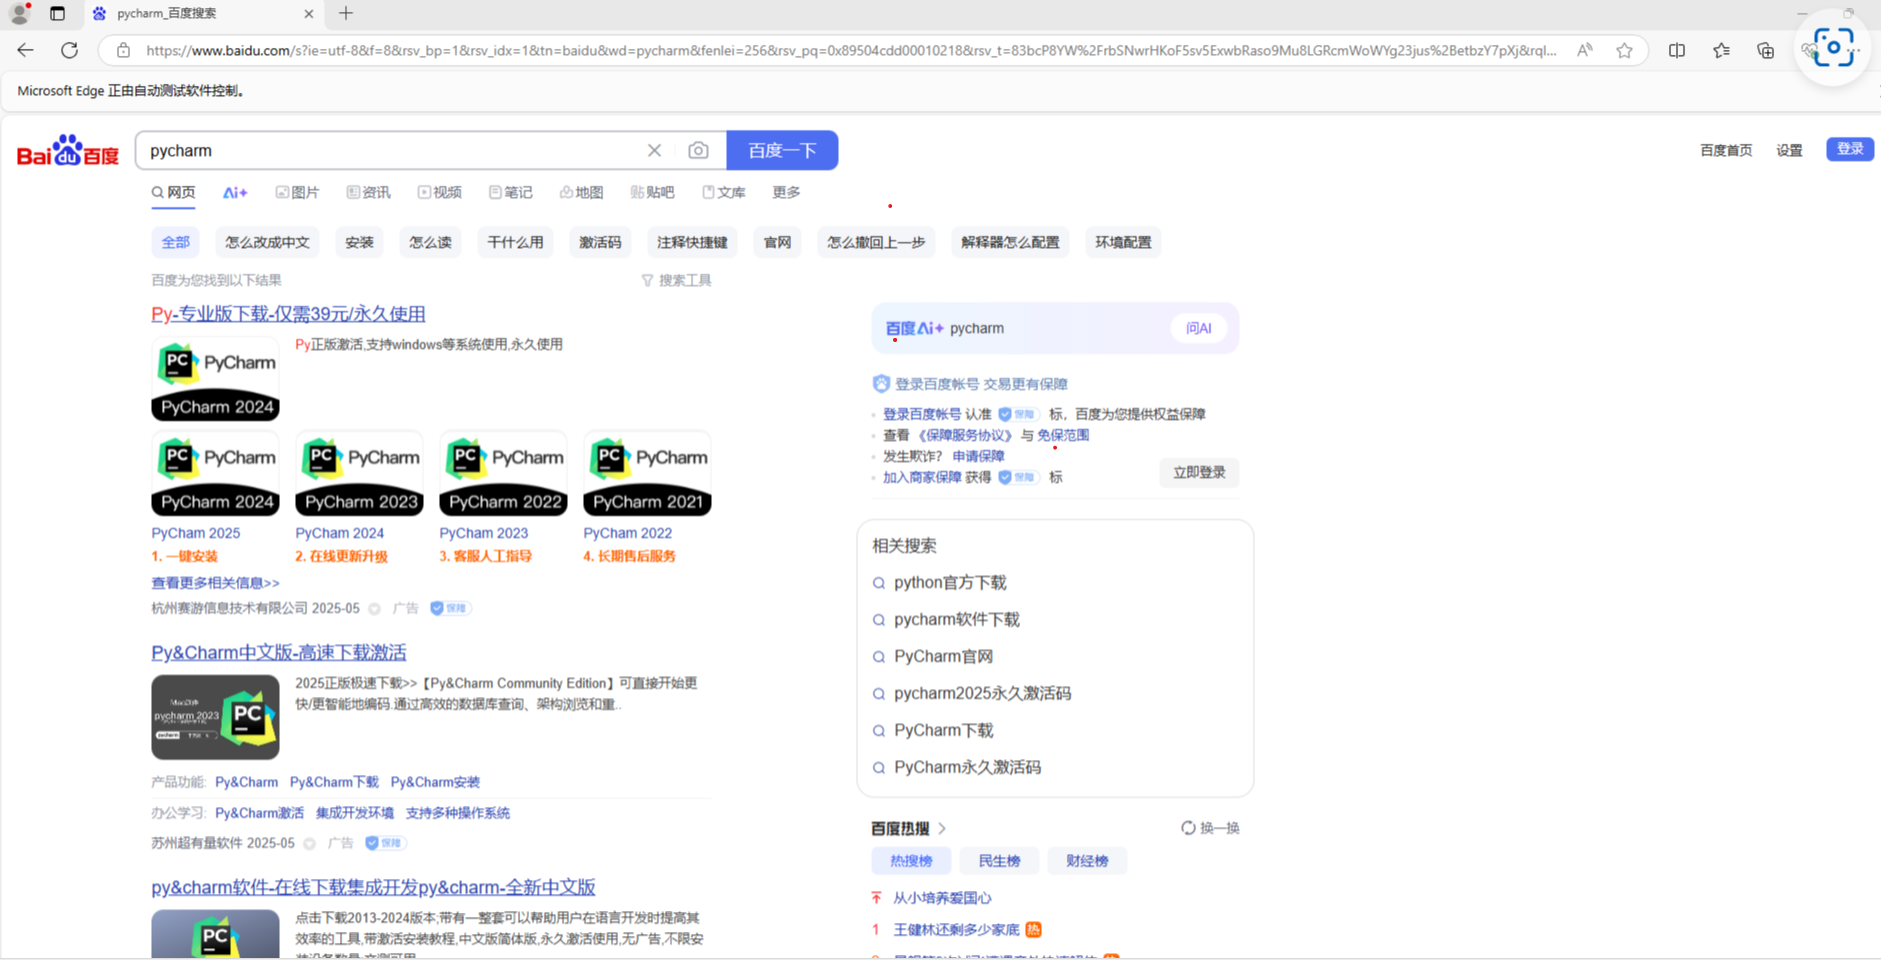Select the 注释快捷键 filter chip
The width and height of the screenshot is (1881, 960).
(x=692, y=242)
